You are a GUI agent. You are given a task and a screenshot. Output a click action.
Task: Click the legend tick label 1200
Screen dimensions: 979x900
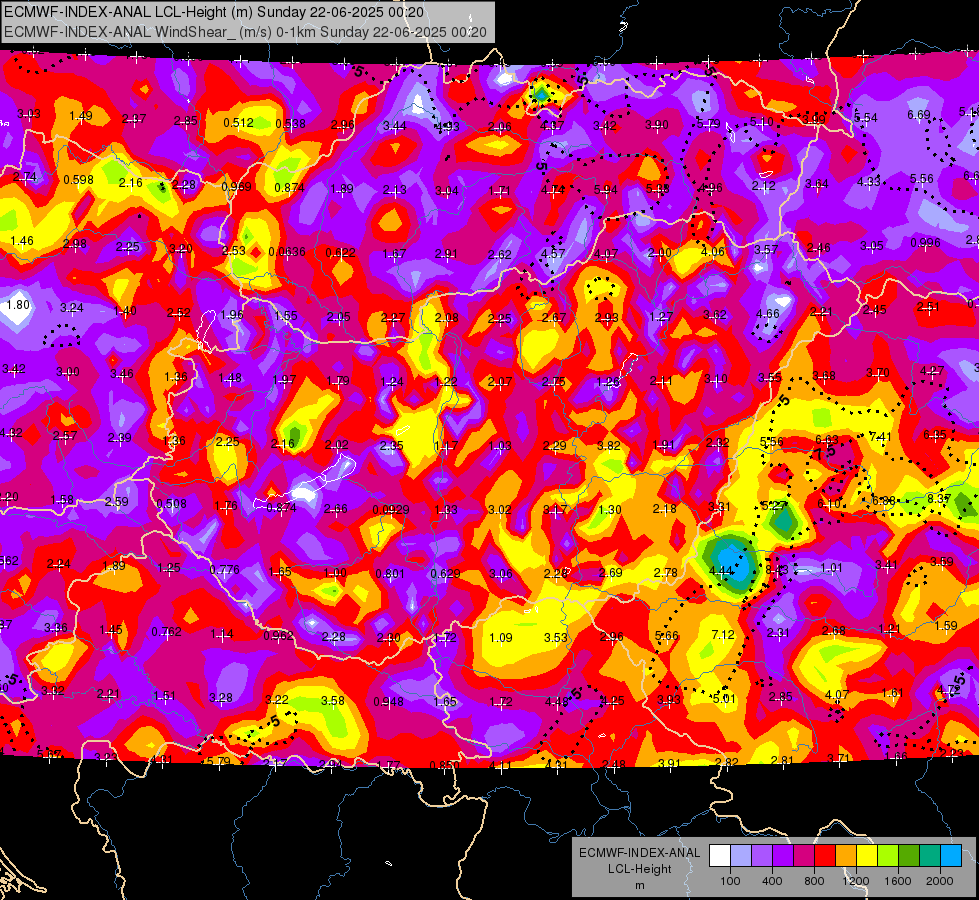[855, 881]
